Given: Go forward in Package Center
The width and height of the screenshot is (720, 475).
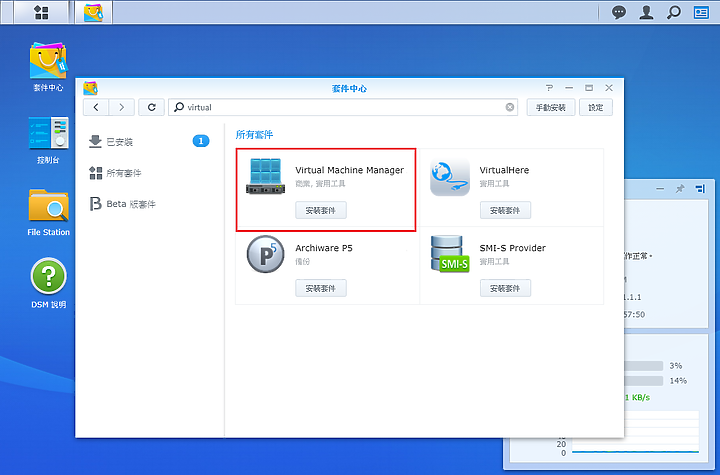Looking at the screenshot, I should click(122, 107).
